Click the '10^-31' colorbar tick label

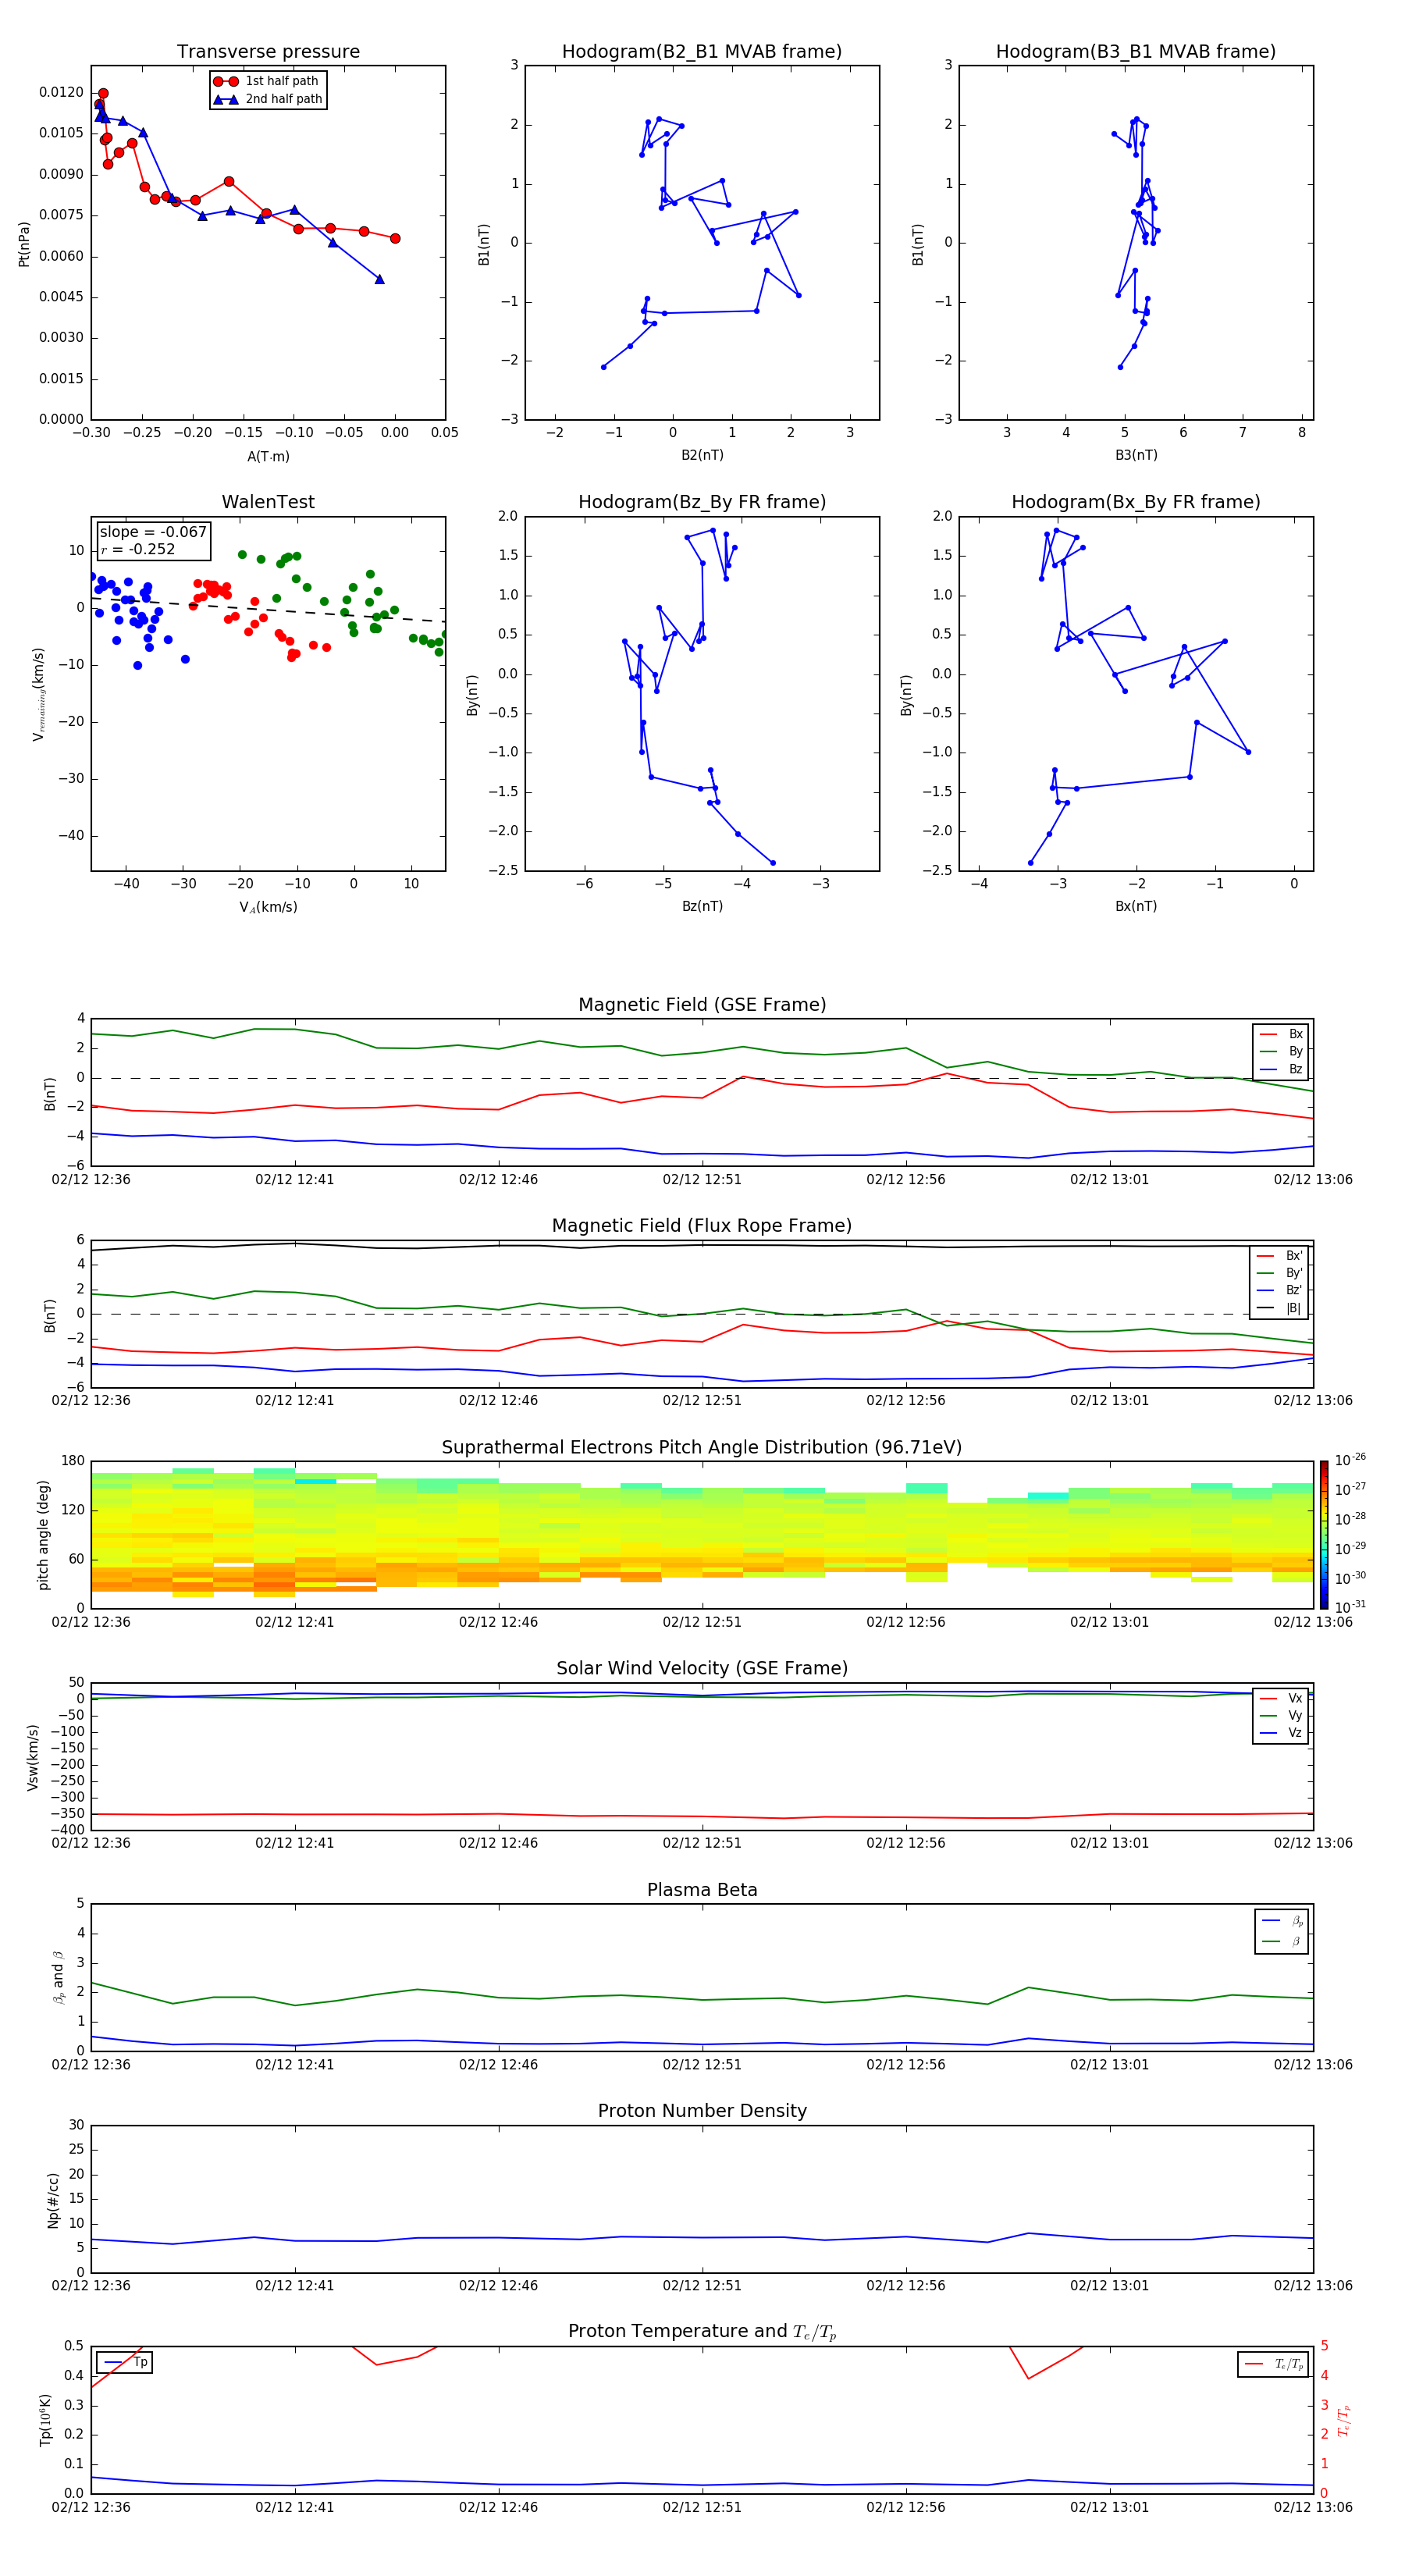[1349, 1607]
